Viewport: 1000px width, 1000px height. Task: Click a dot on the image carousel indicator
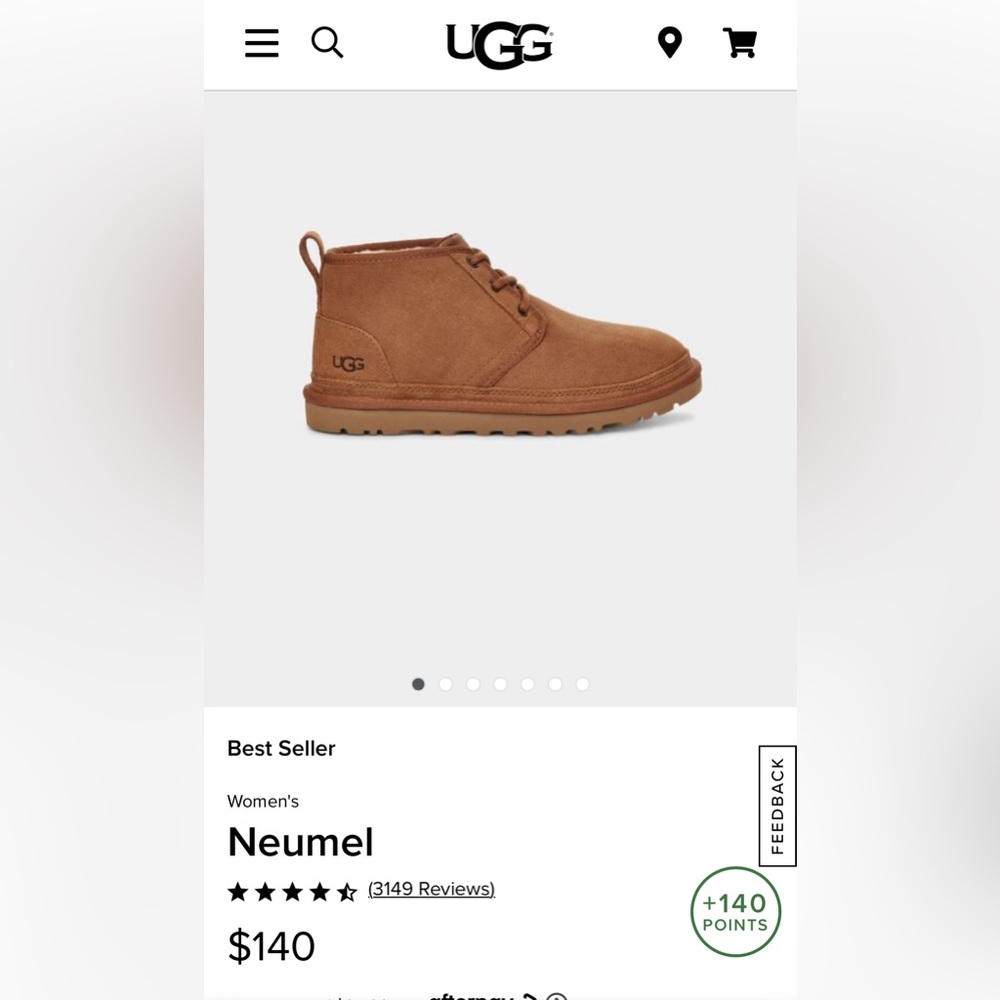(x=500, y=684)
